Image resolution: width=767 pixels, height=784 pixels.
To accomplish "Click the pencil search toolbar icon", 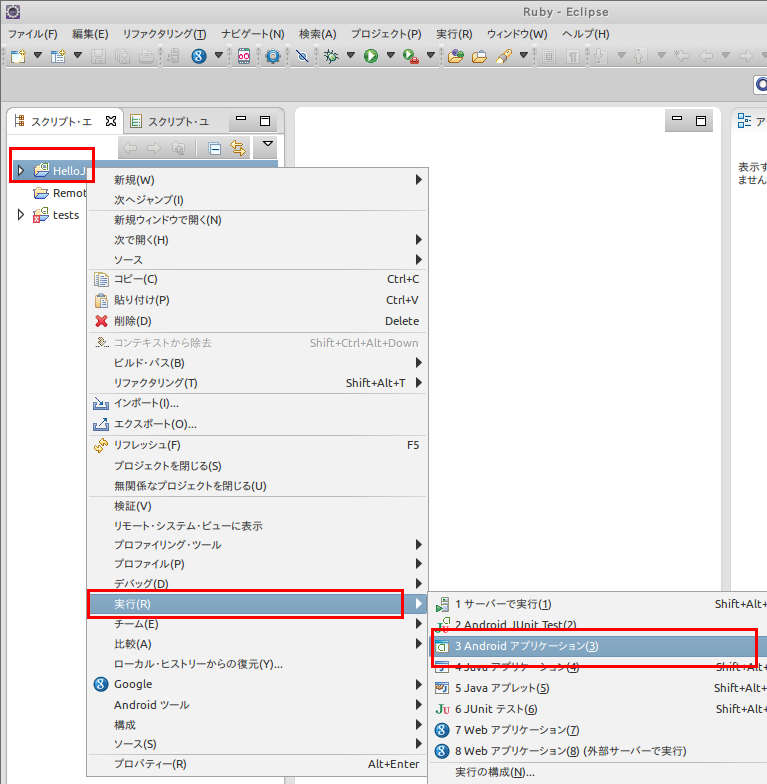I will click(x=504, y=56).
